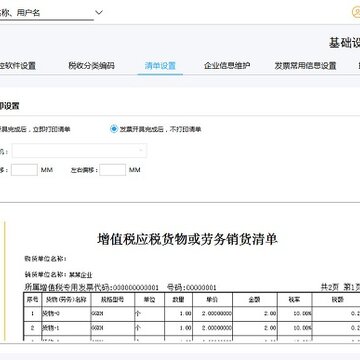Viewport: 360px width, 360px height.
Task: Focus the 左右偏移 MM input box
Action: 113,170
